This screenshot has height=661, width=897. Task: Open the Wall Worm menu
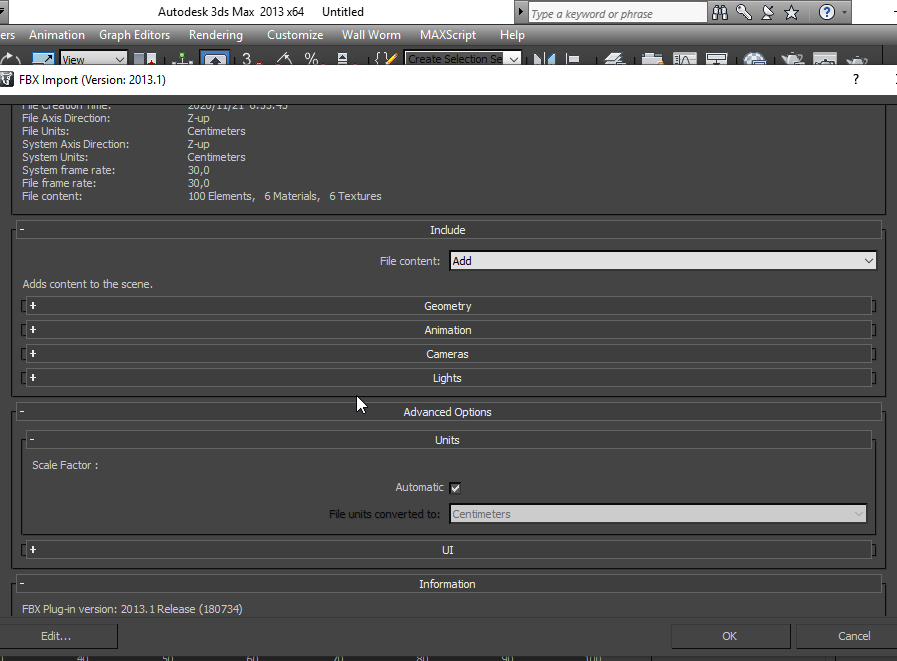click(x=371, y=35)
